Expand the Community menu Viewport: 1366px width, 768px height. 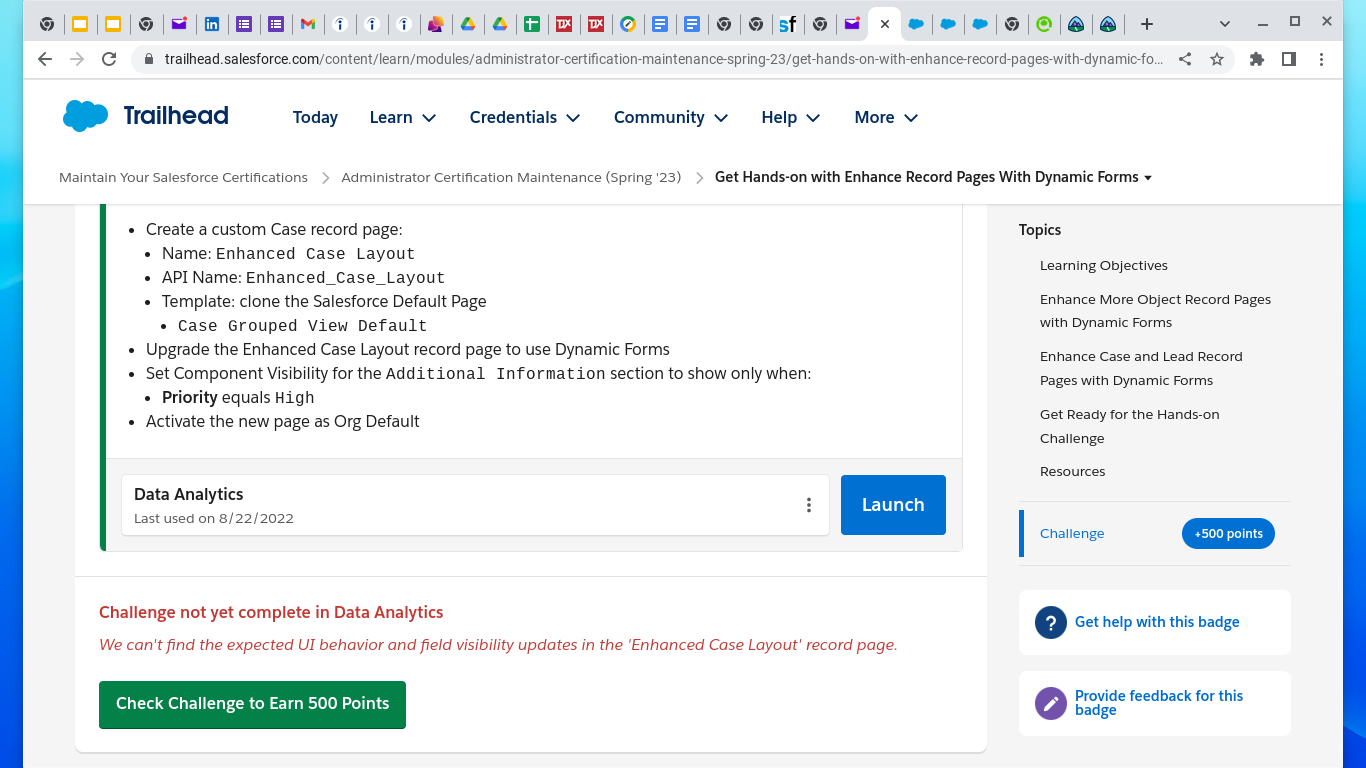[x=672, y=117]
